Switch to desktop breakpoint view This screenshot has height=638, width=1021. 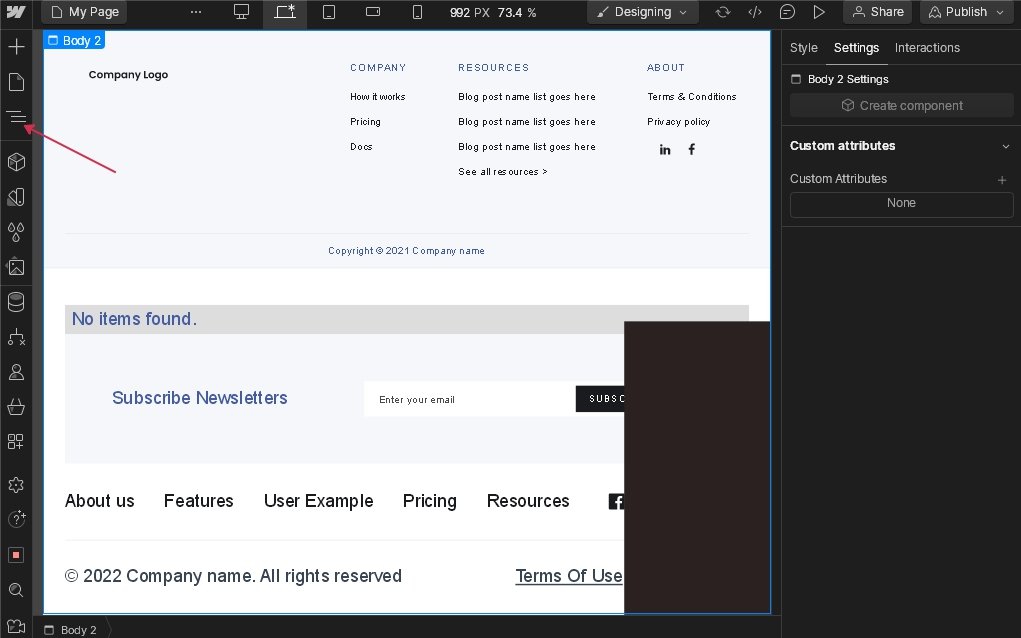tap(241, 12)
